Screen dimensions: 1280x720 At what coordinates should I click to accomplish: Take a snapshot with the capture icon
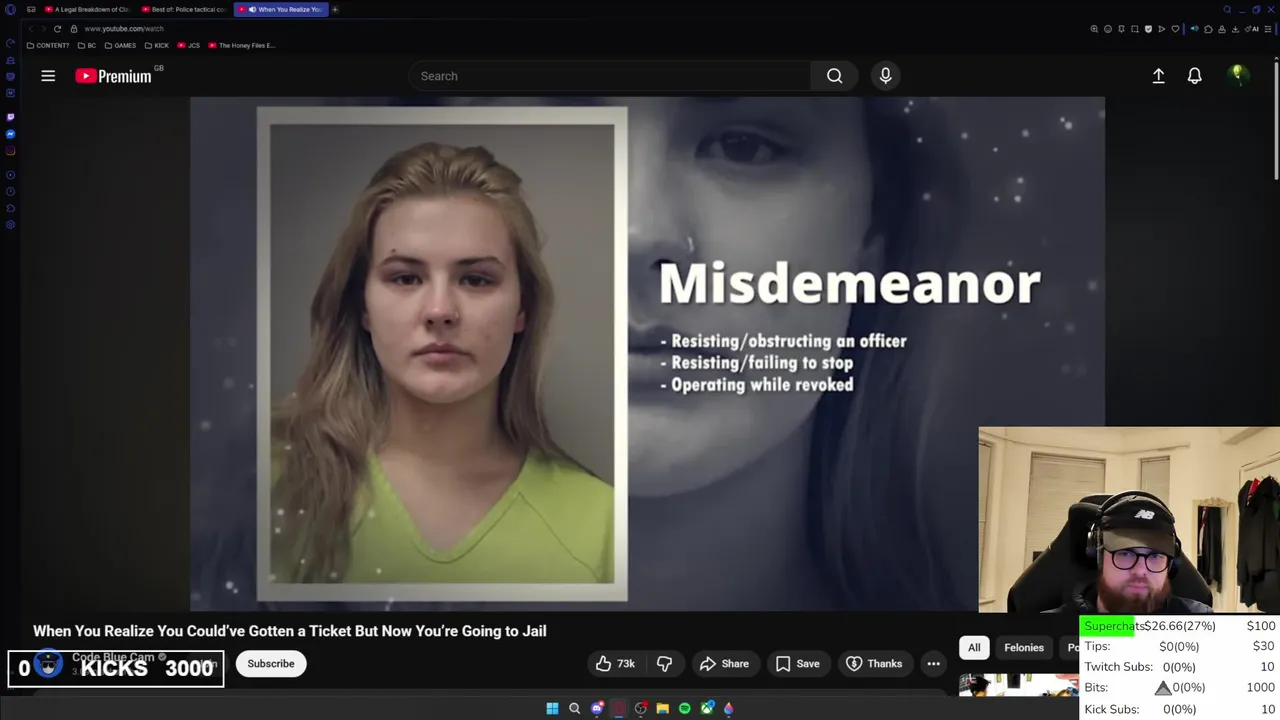1134,29
